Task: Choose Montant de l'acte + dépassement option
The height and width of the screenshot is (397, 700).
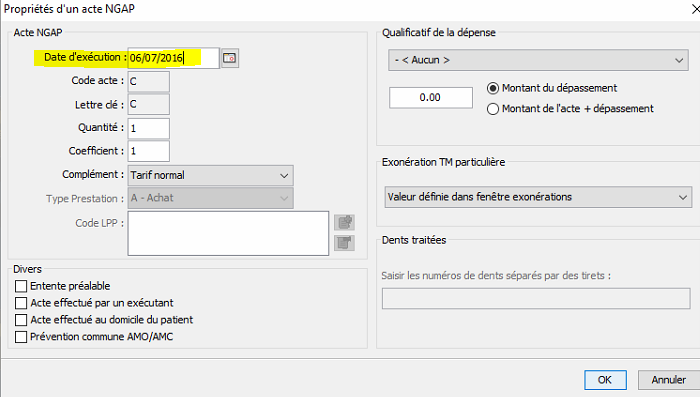Action: click(493, 109)
